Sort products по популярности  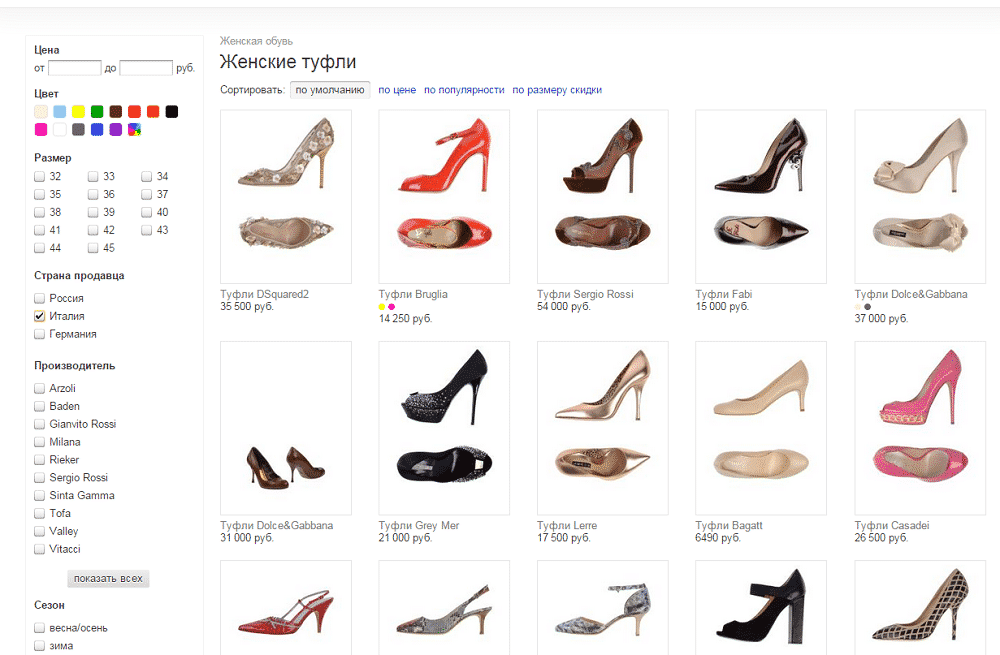pyautogui.click(x=464, y=90)
